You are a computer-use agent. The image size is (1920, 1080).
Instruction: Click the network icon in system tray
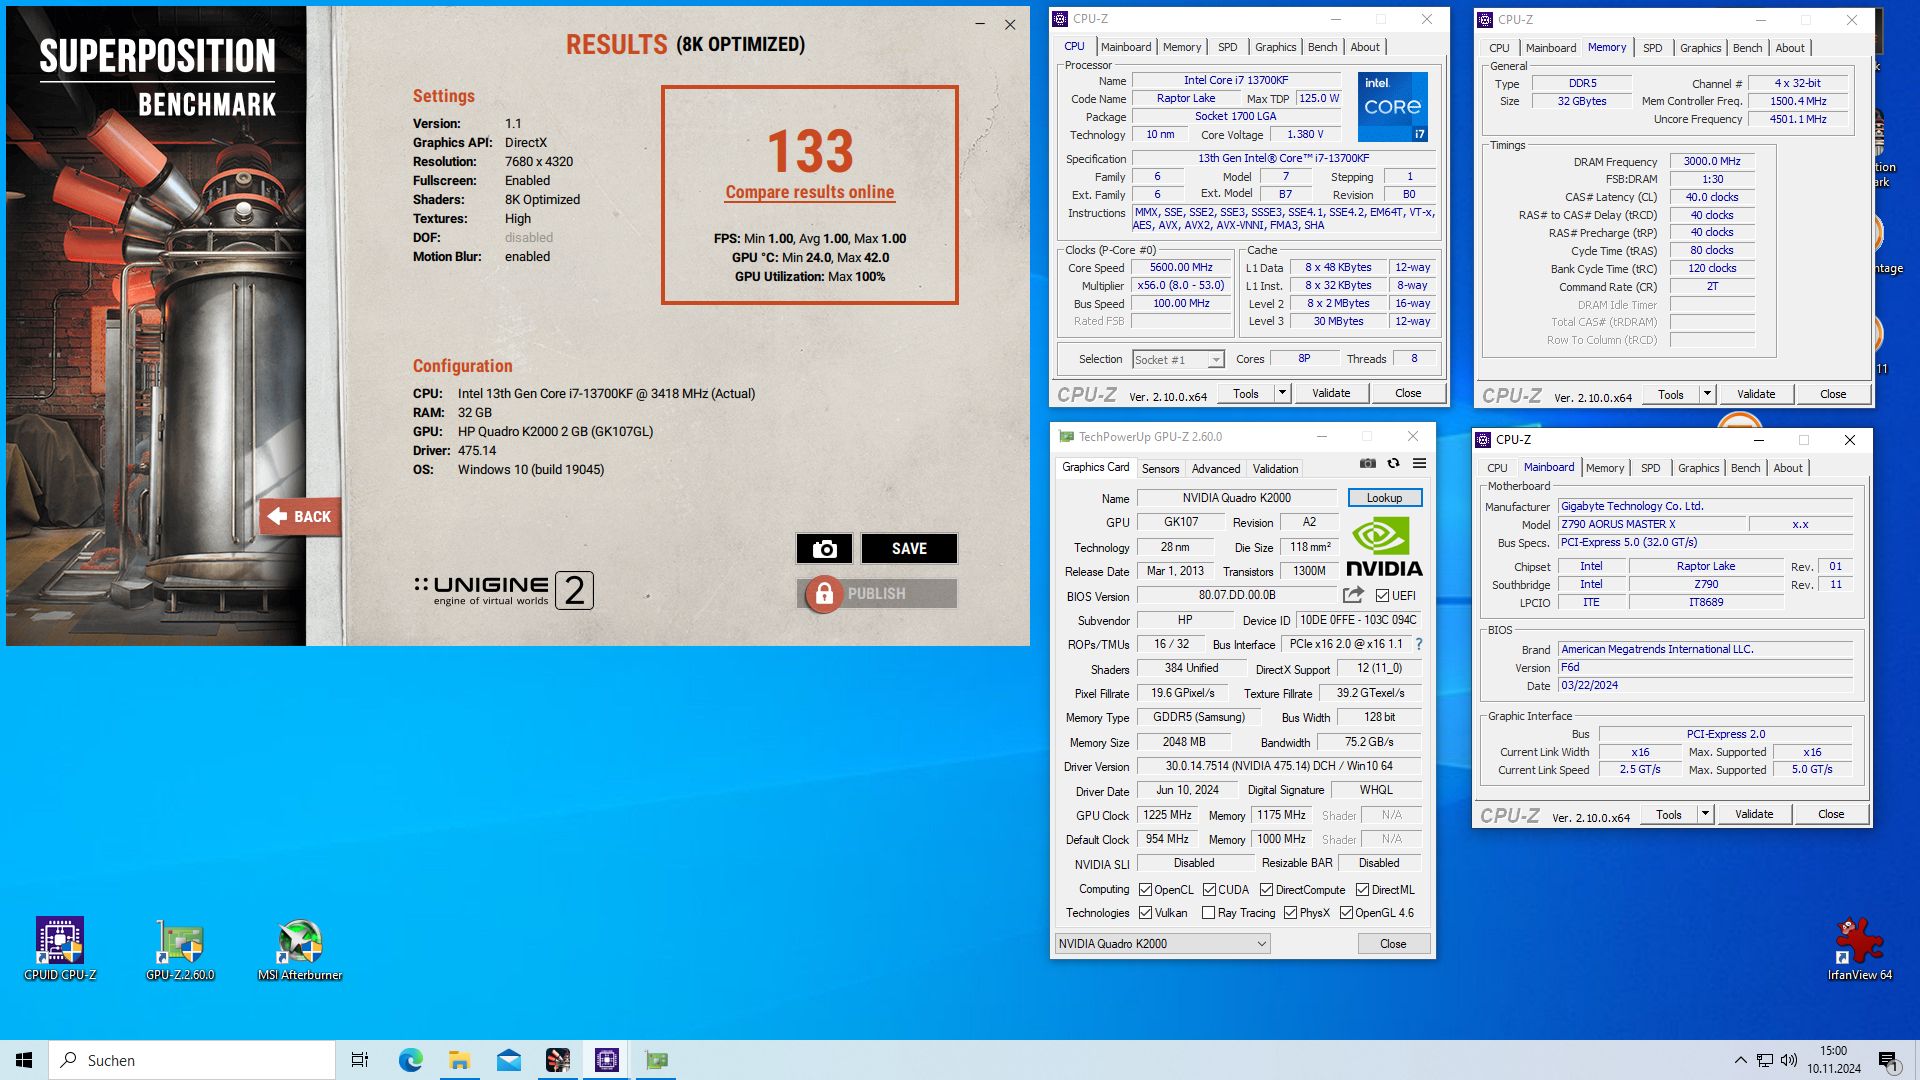[1765, 1060]
